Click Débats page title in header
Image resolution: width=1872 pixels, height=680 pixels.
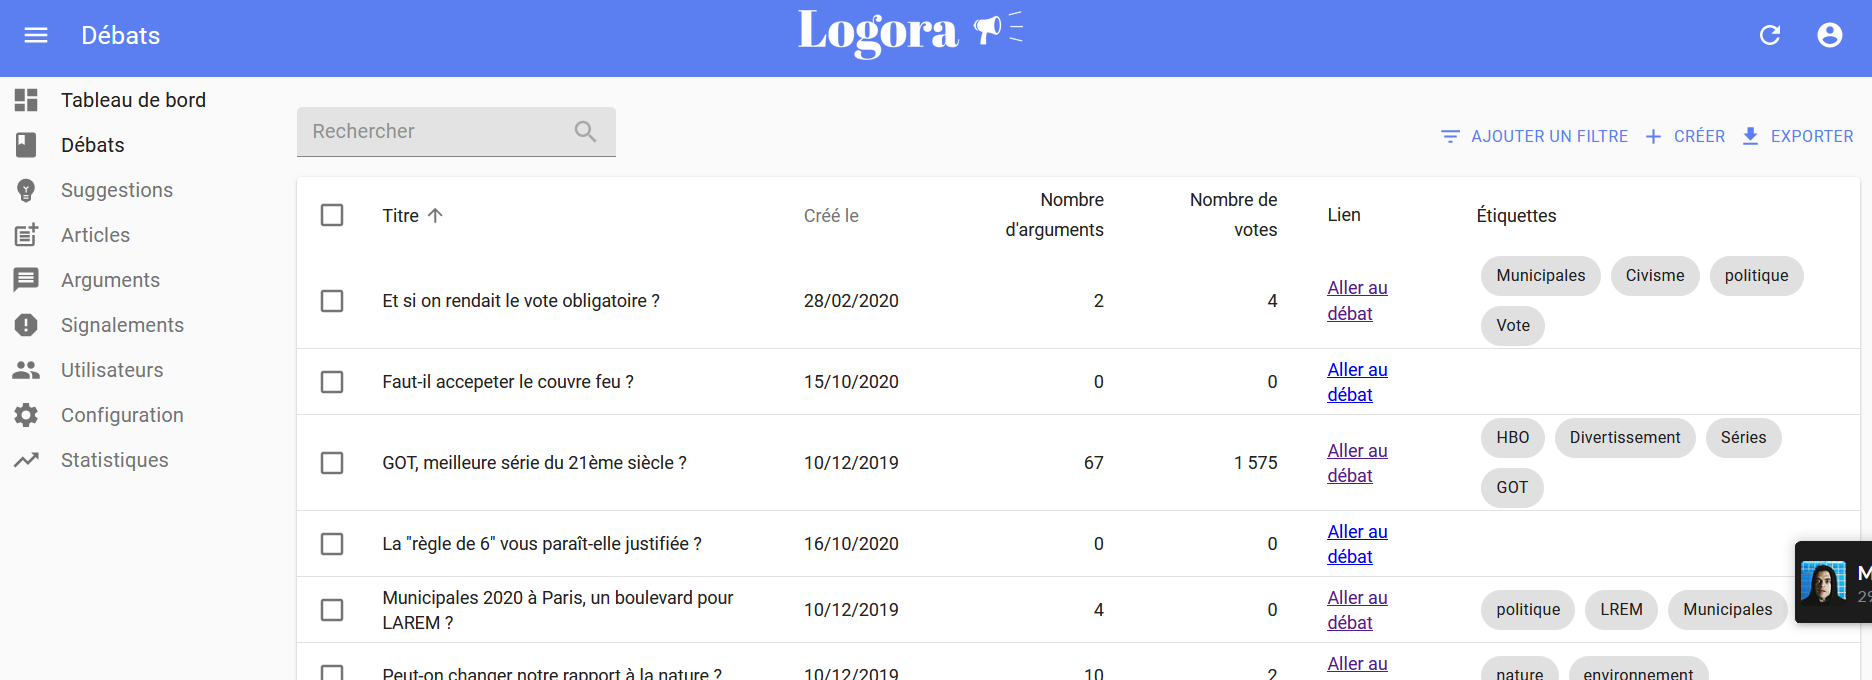(121, 36)
